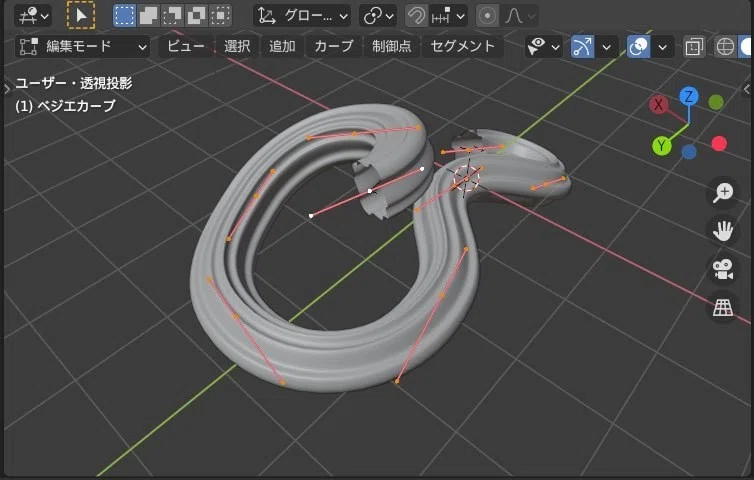Set selection mode to subtract

(172, 16)
